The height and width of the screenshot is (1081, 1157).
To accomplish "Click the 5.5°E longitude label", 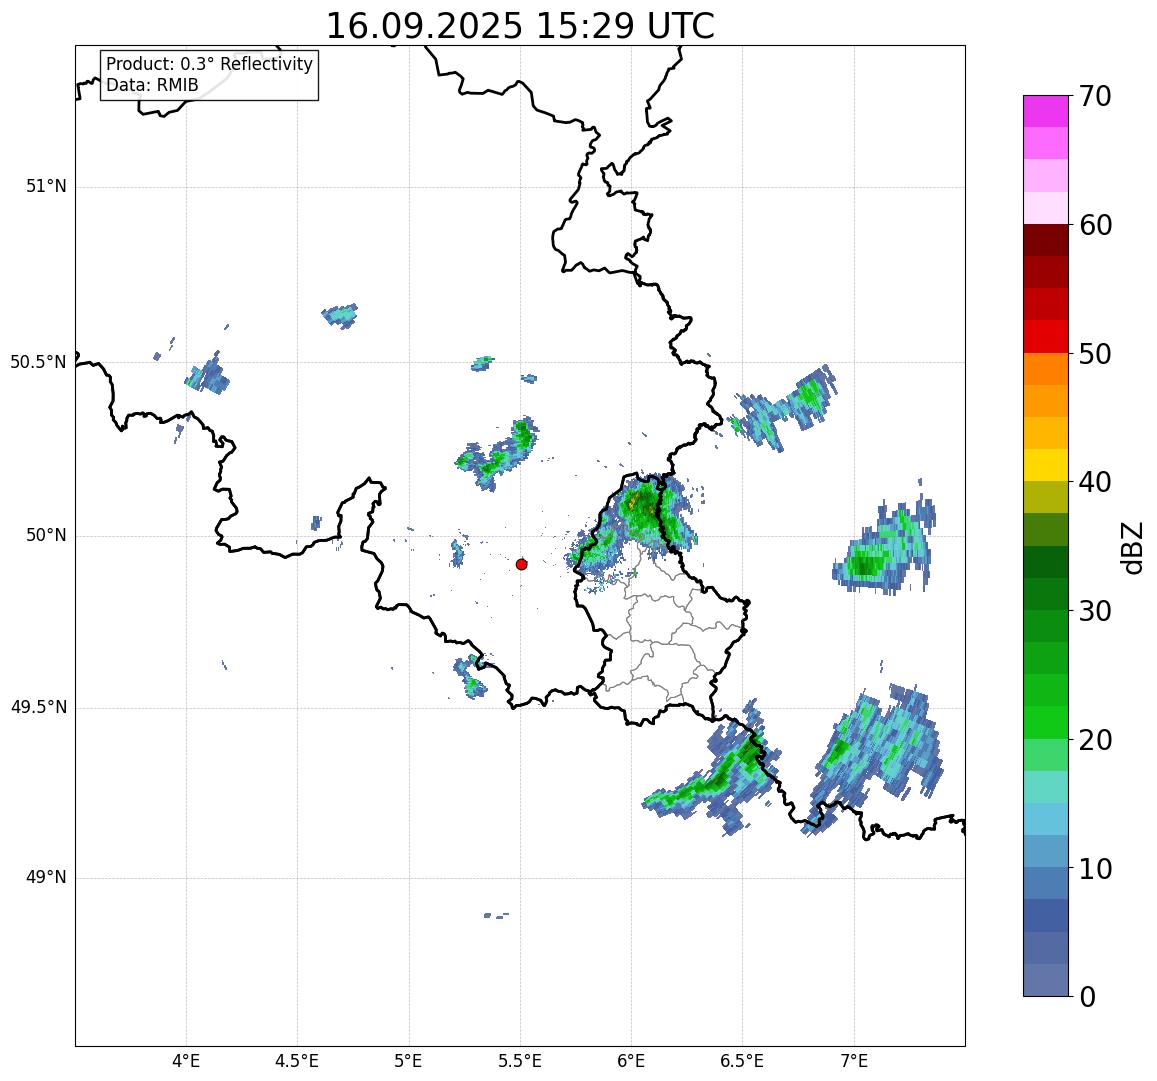I will 520,1061.
